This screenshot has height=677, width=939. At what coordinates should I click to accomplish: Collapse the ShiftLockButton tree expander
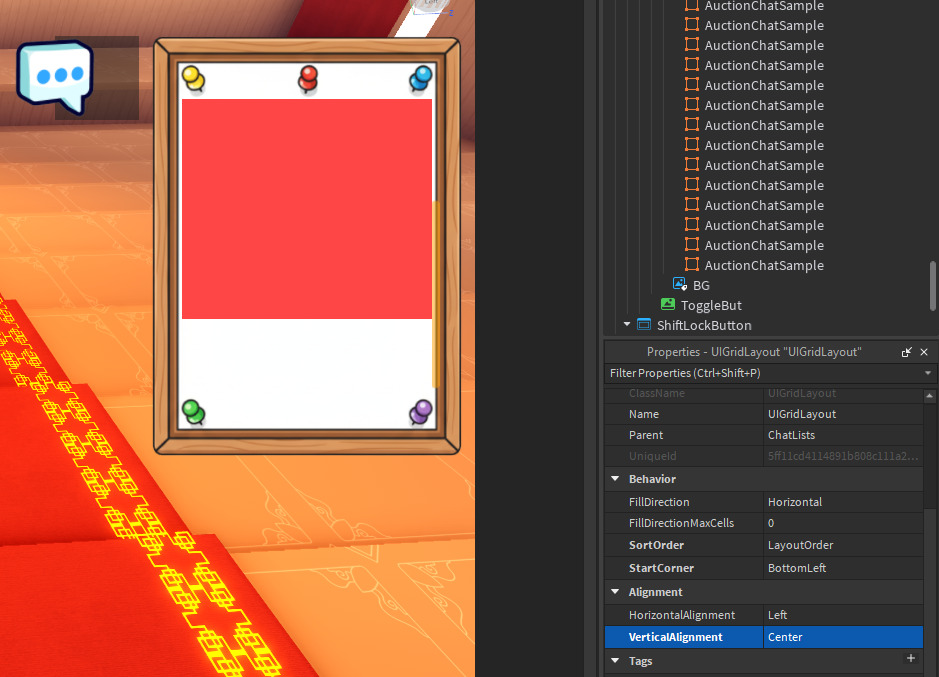[627, 325]
